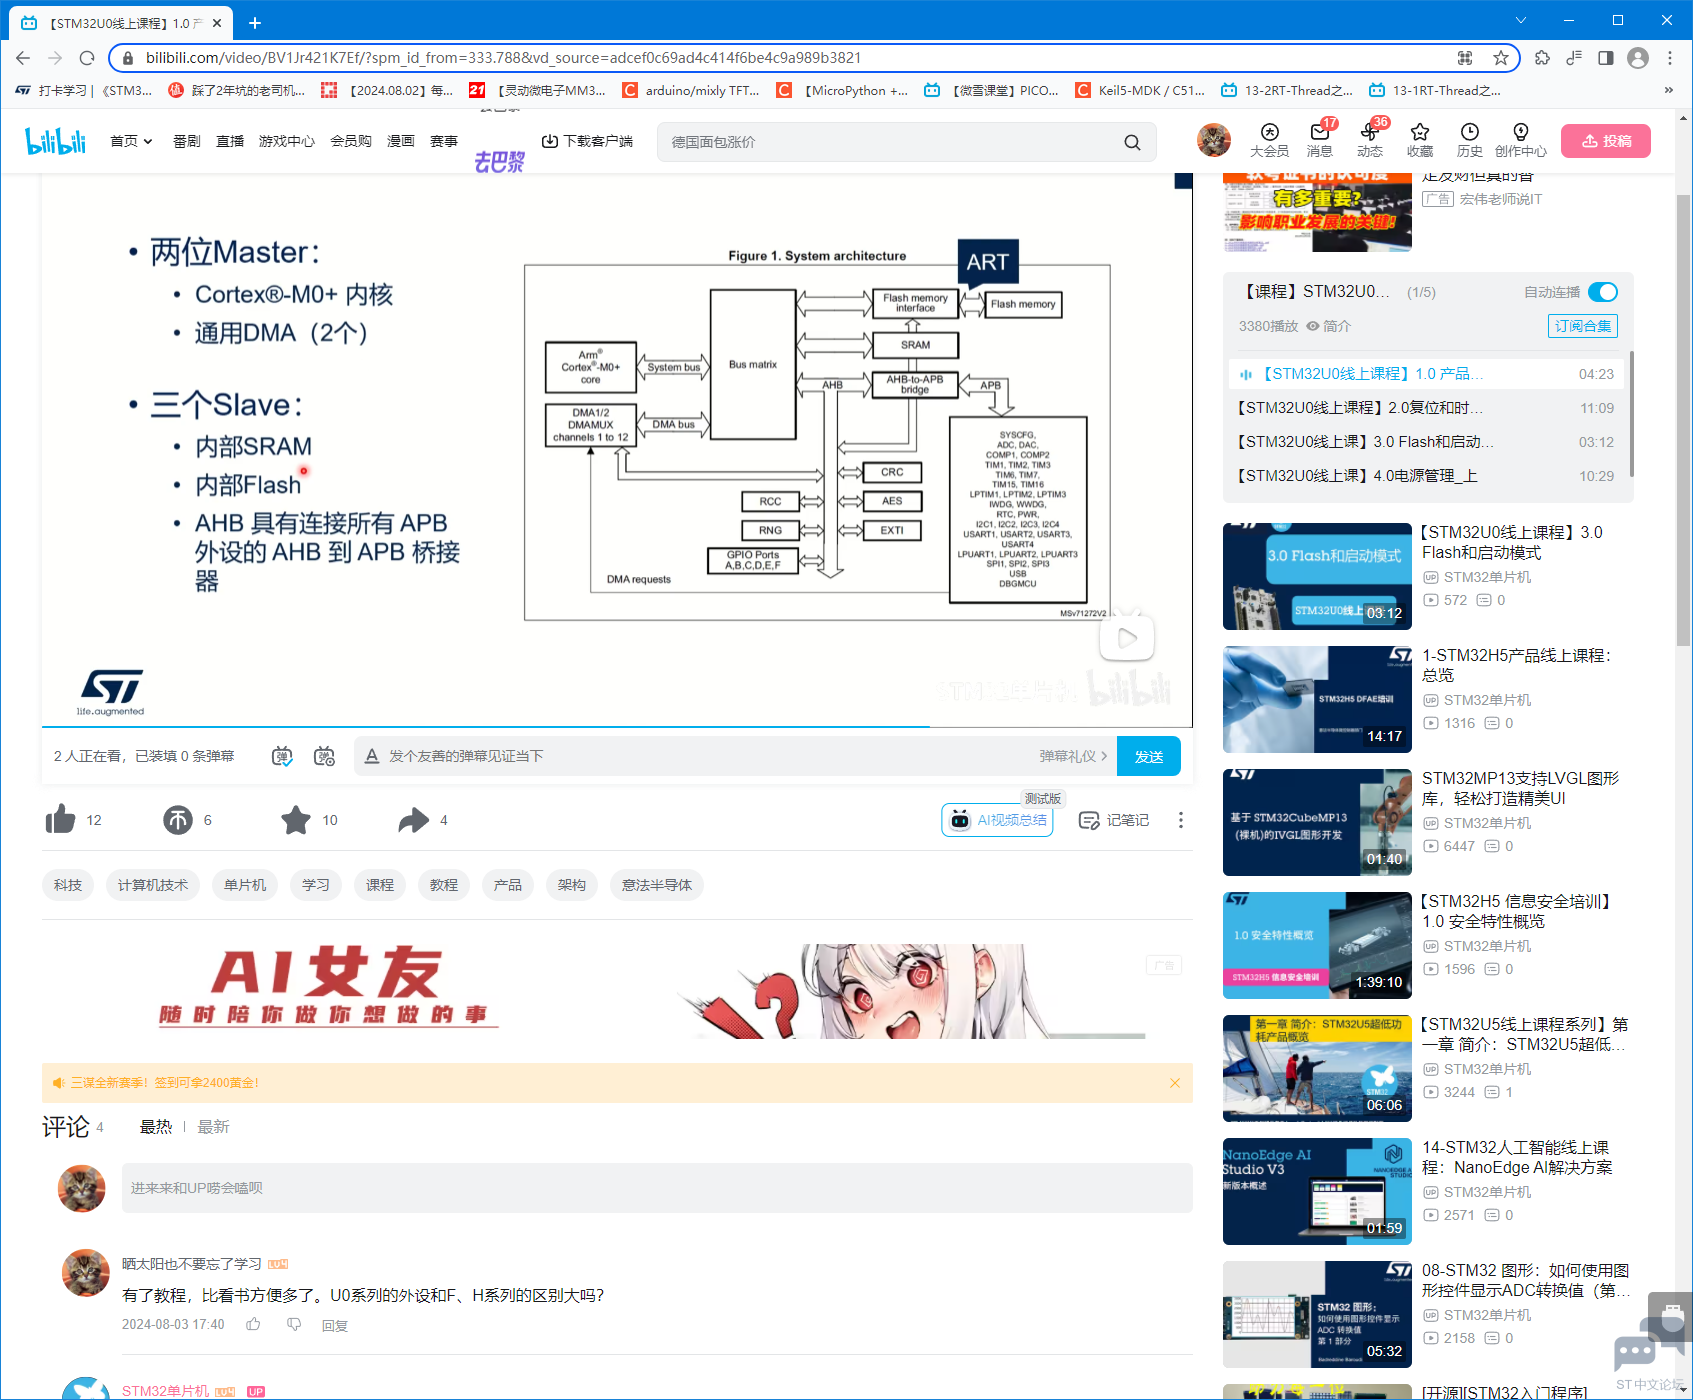This screenshot has width=1693, height=1400.
Task: Like the comment by 晒太阳也不要忘了学习
Action: pos(254,1324)
